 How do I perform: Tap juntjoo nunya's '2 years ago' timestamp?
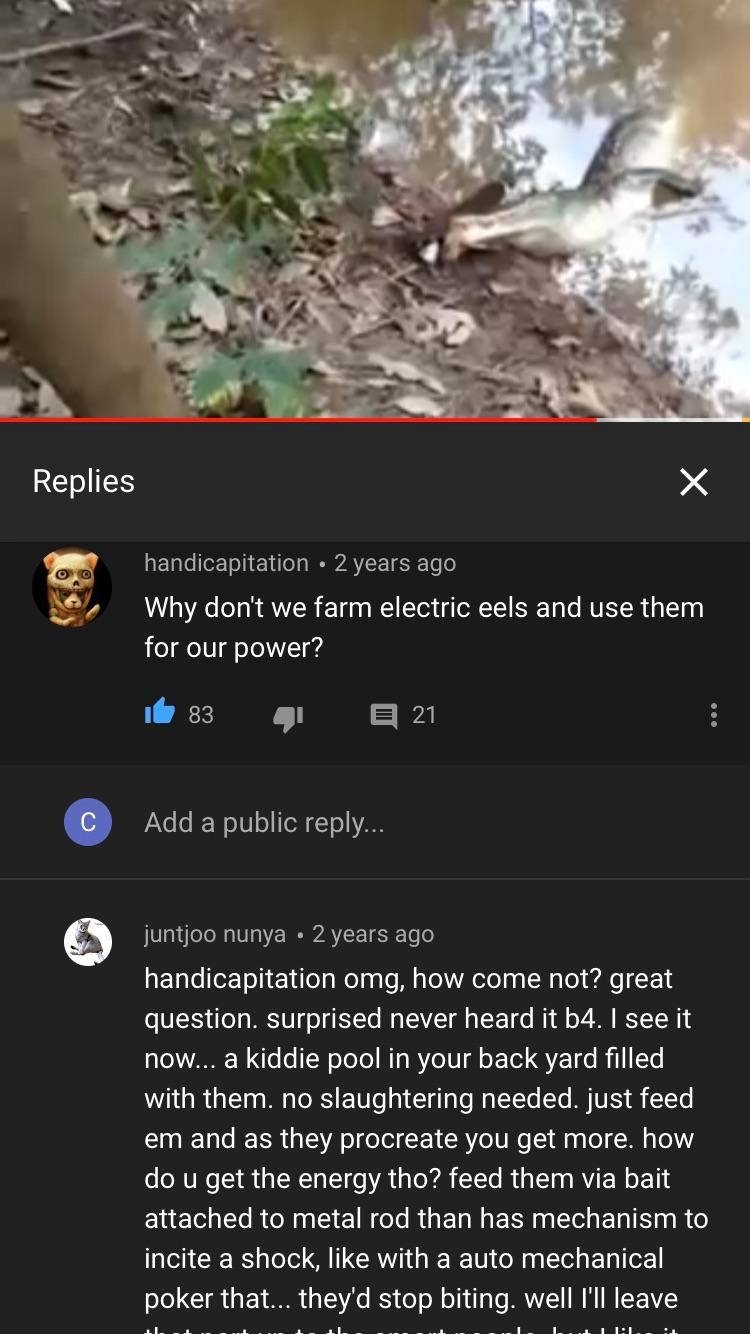coord(373,934)
